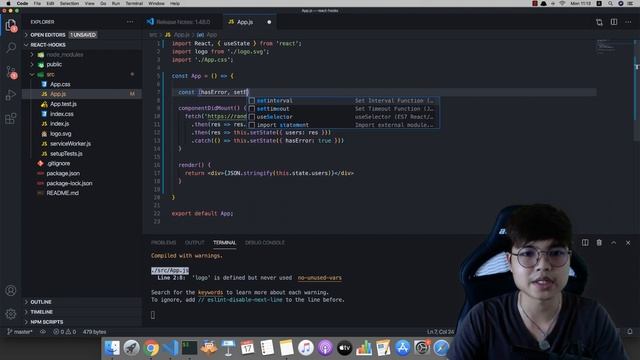Open Spotlight search in menu bar
Image resolution: width=640 pixels, height=360 pixels.
point(610,3)
